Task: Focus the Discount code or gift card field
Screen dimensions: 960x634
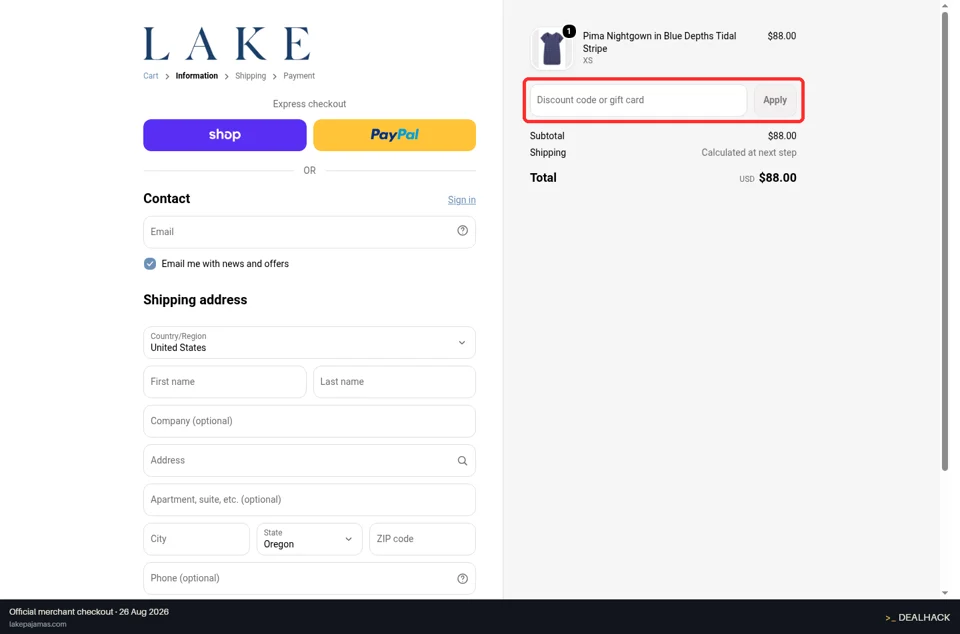Action: pos(638,100)
